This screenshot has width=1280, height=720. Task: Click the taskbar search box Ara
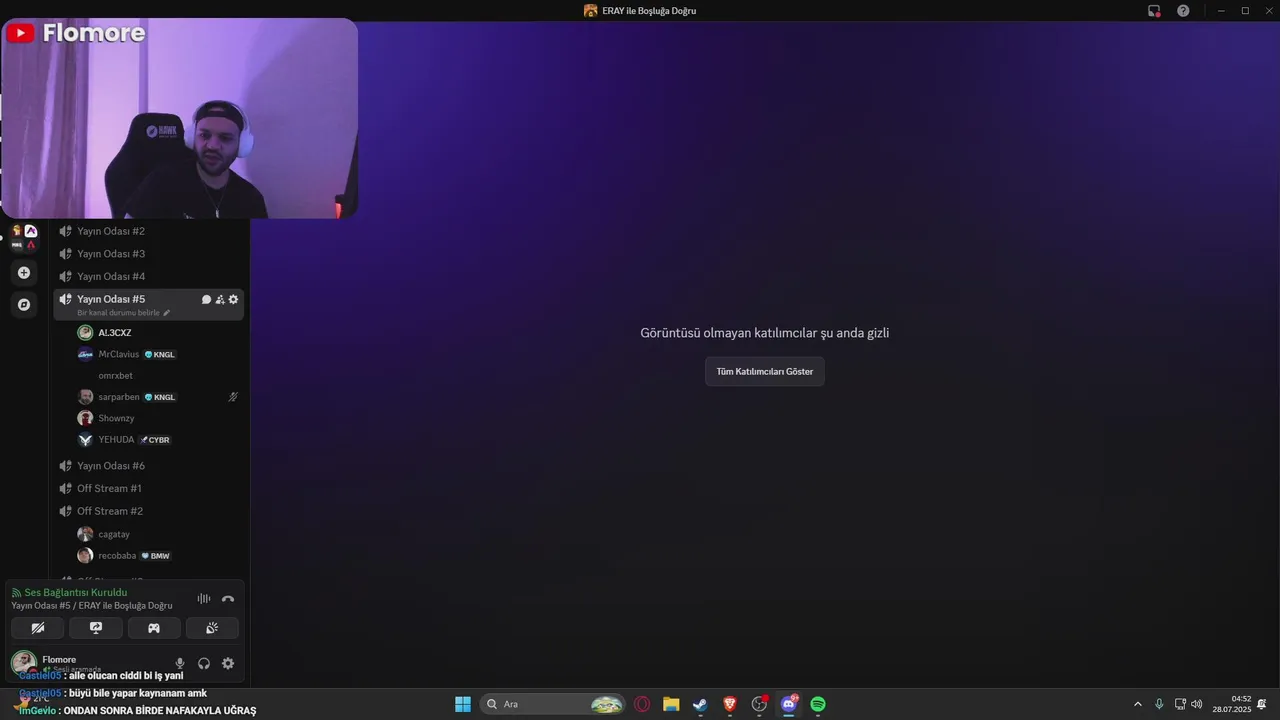pos(553,704)
